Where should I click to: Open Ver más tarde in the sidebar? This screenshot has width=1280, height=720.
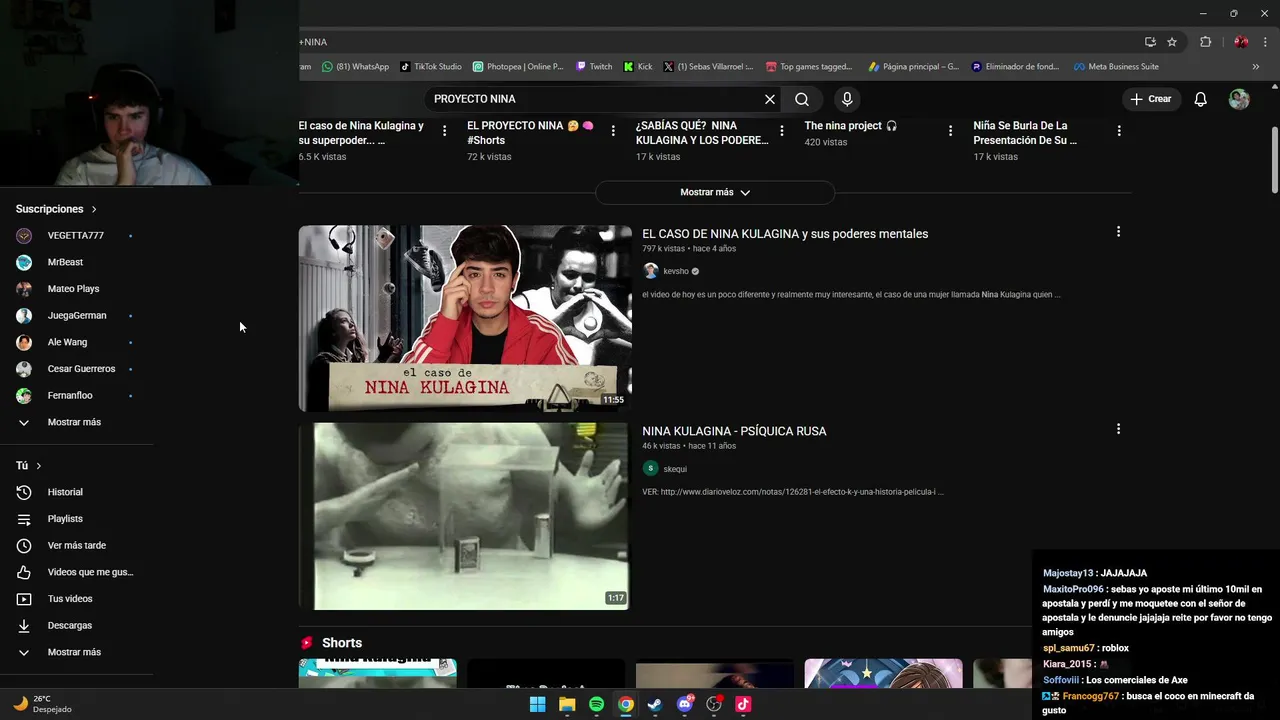coord(77,545)
